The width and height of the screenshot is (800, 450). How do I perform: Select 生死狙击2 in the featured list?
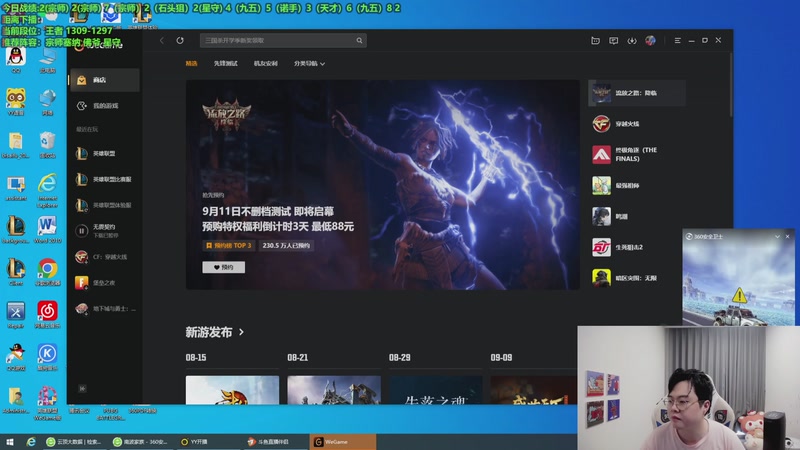(x=637, y=247)
